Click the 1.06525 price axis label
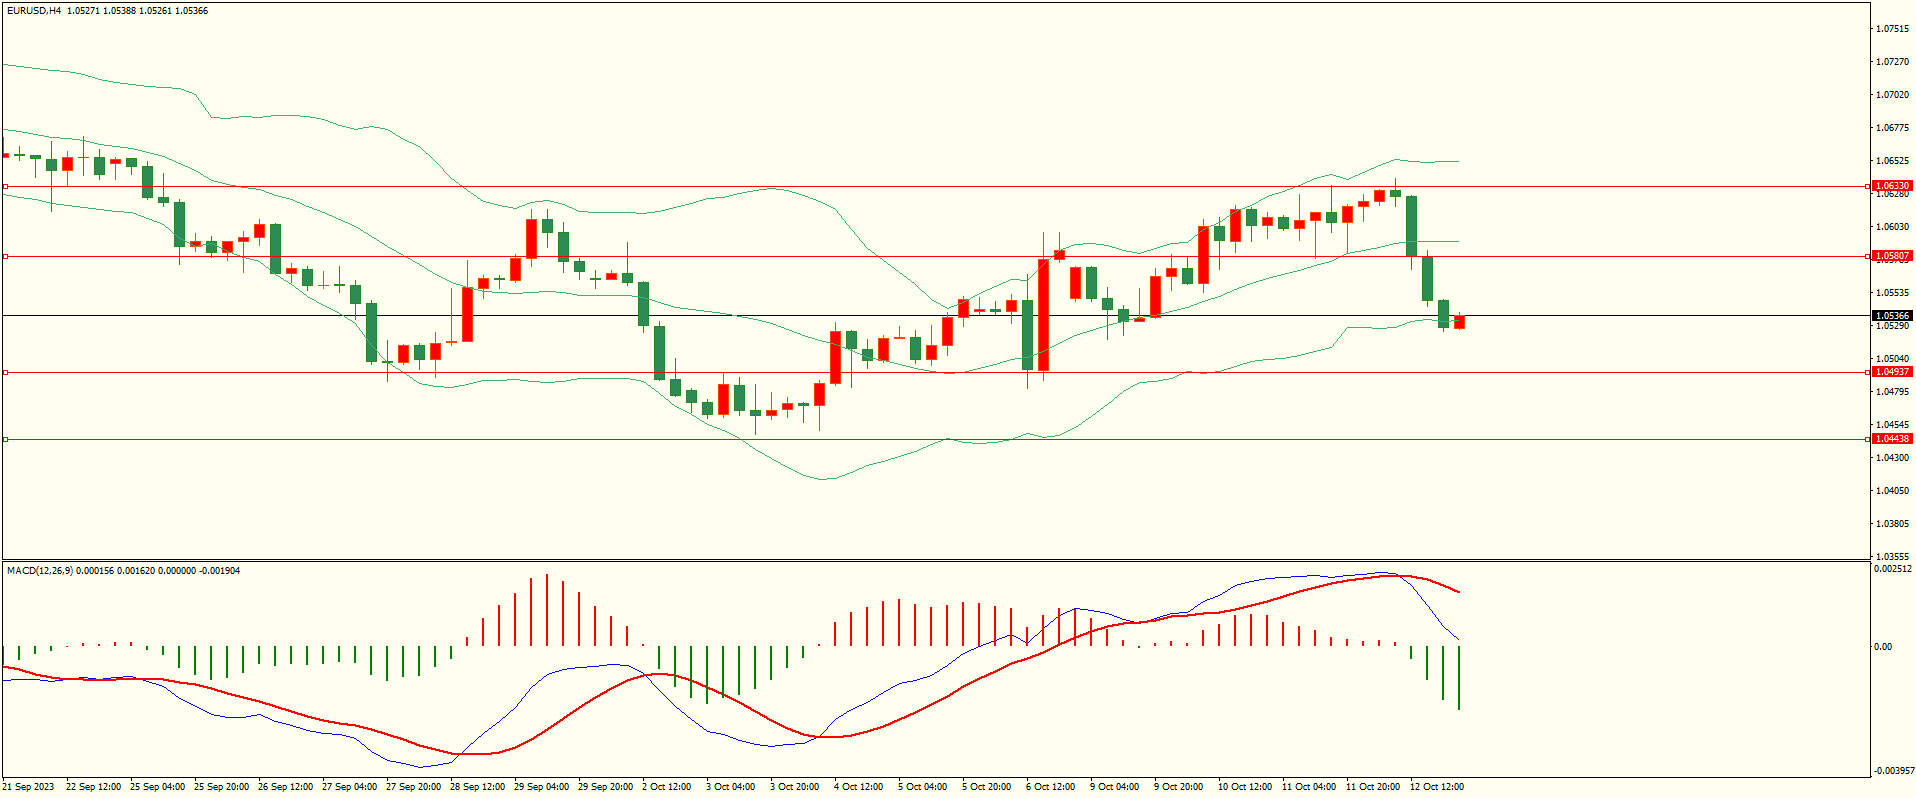Screen dimensions: 1916x798 tap(1892, 161)
